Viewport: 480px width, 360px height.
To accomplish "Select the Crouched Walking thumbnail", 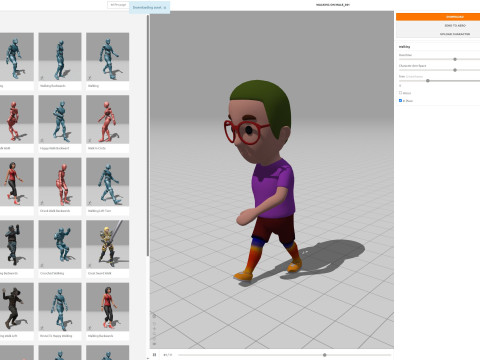I will pos(60,244).
